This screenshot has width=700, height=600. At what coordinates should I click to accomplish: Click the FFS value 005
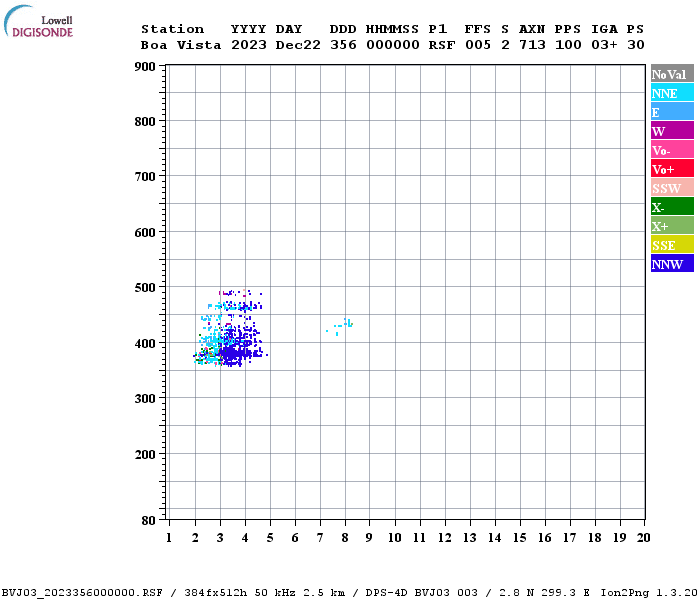478,45
